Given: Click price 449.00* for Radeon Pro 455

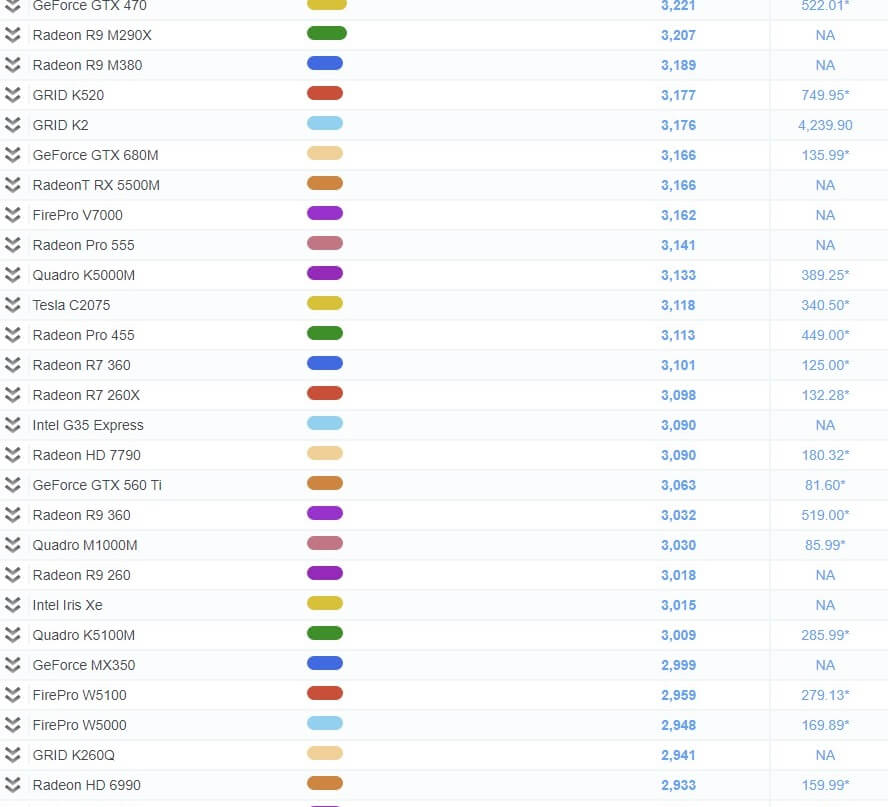Looking at the screenshot, I should tap(825, 335).
